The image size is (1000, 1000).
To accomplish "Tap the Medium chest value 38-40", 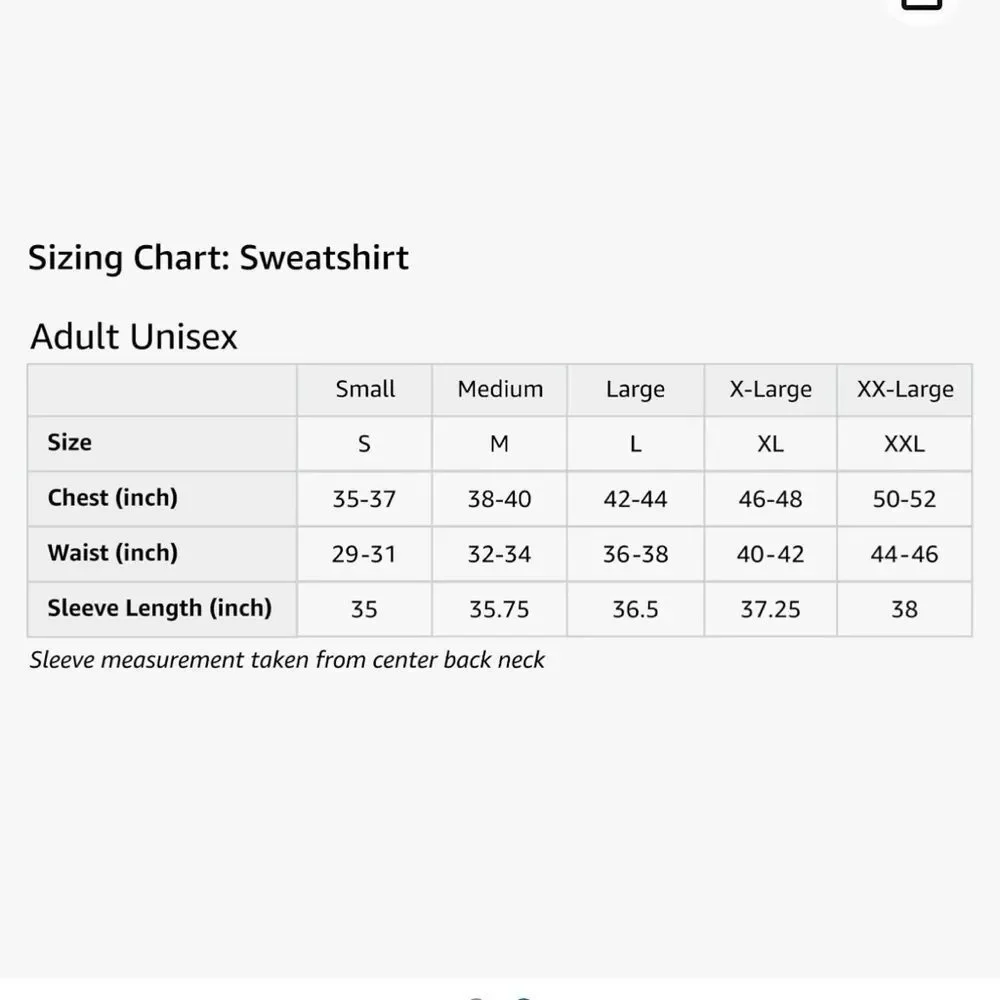I will pyautogui.click(x=500, y=499).
